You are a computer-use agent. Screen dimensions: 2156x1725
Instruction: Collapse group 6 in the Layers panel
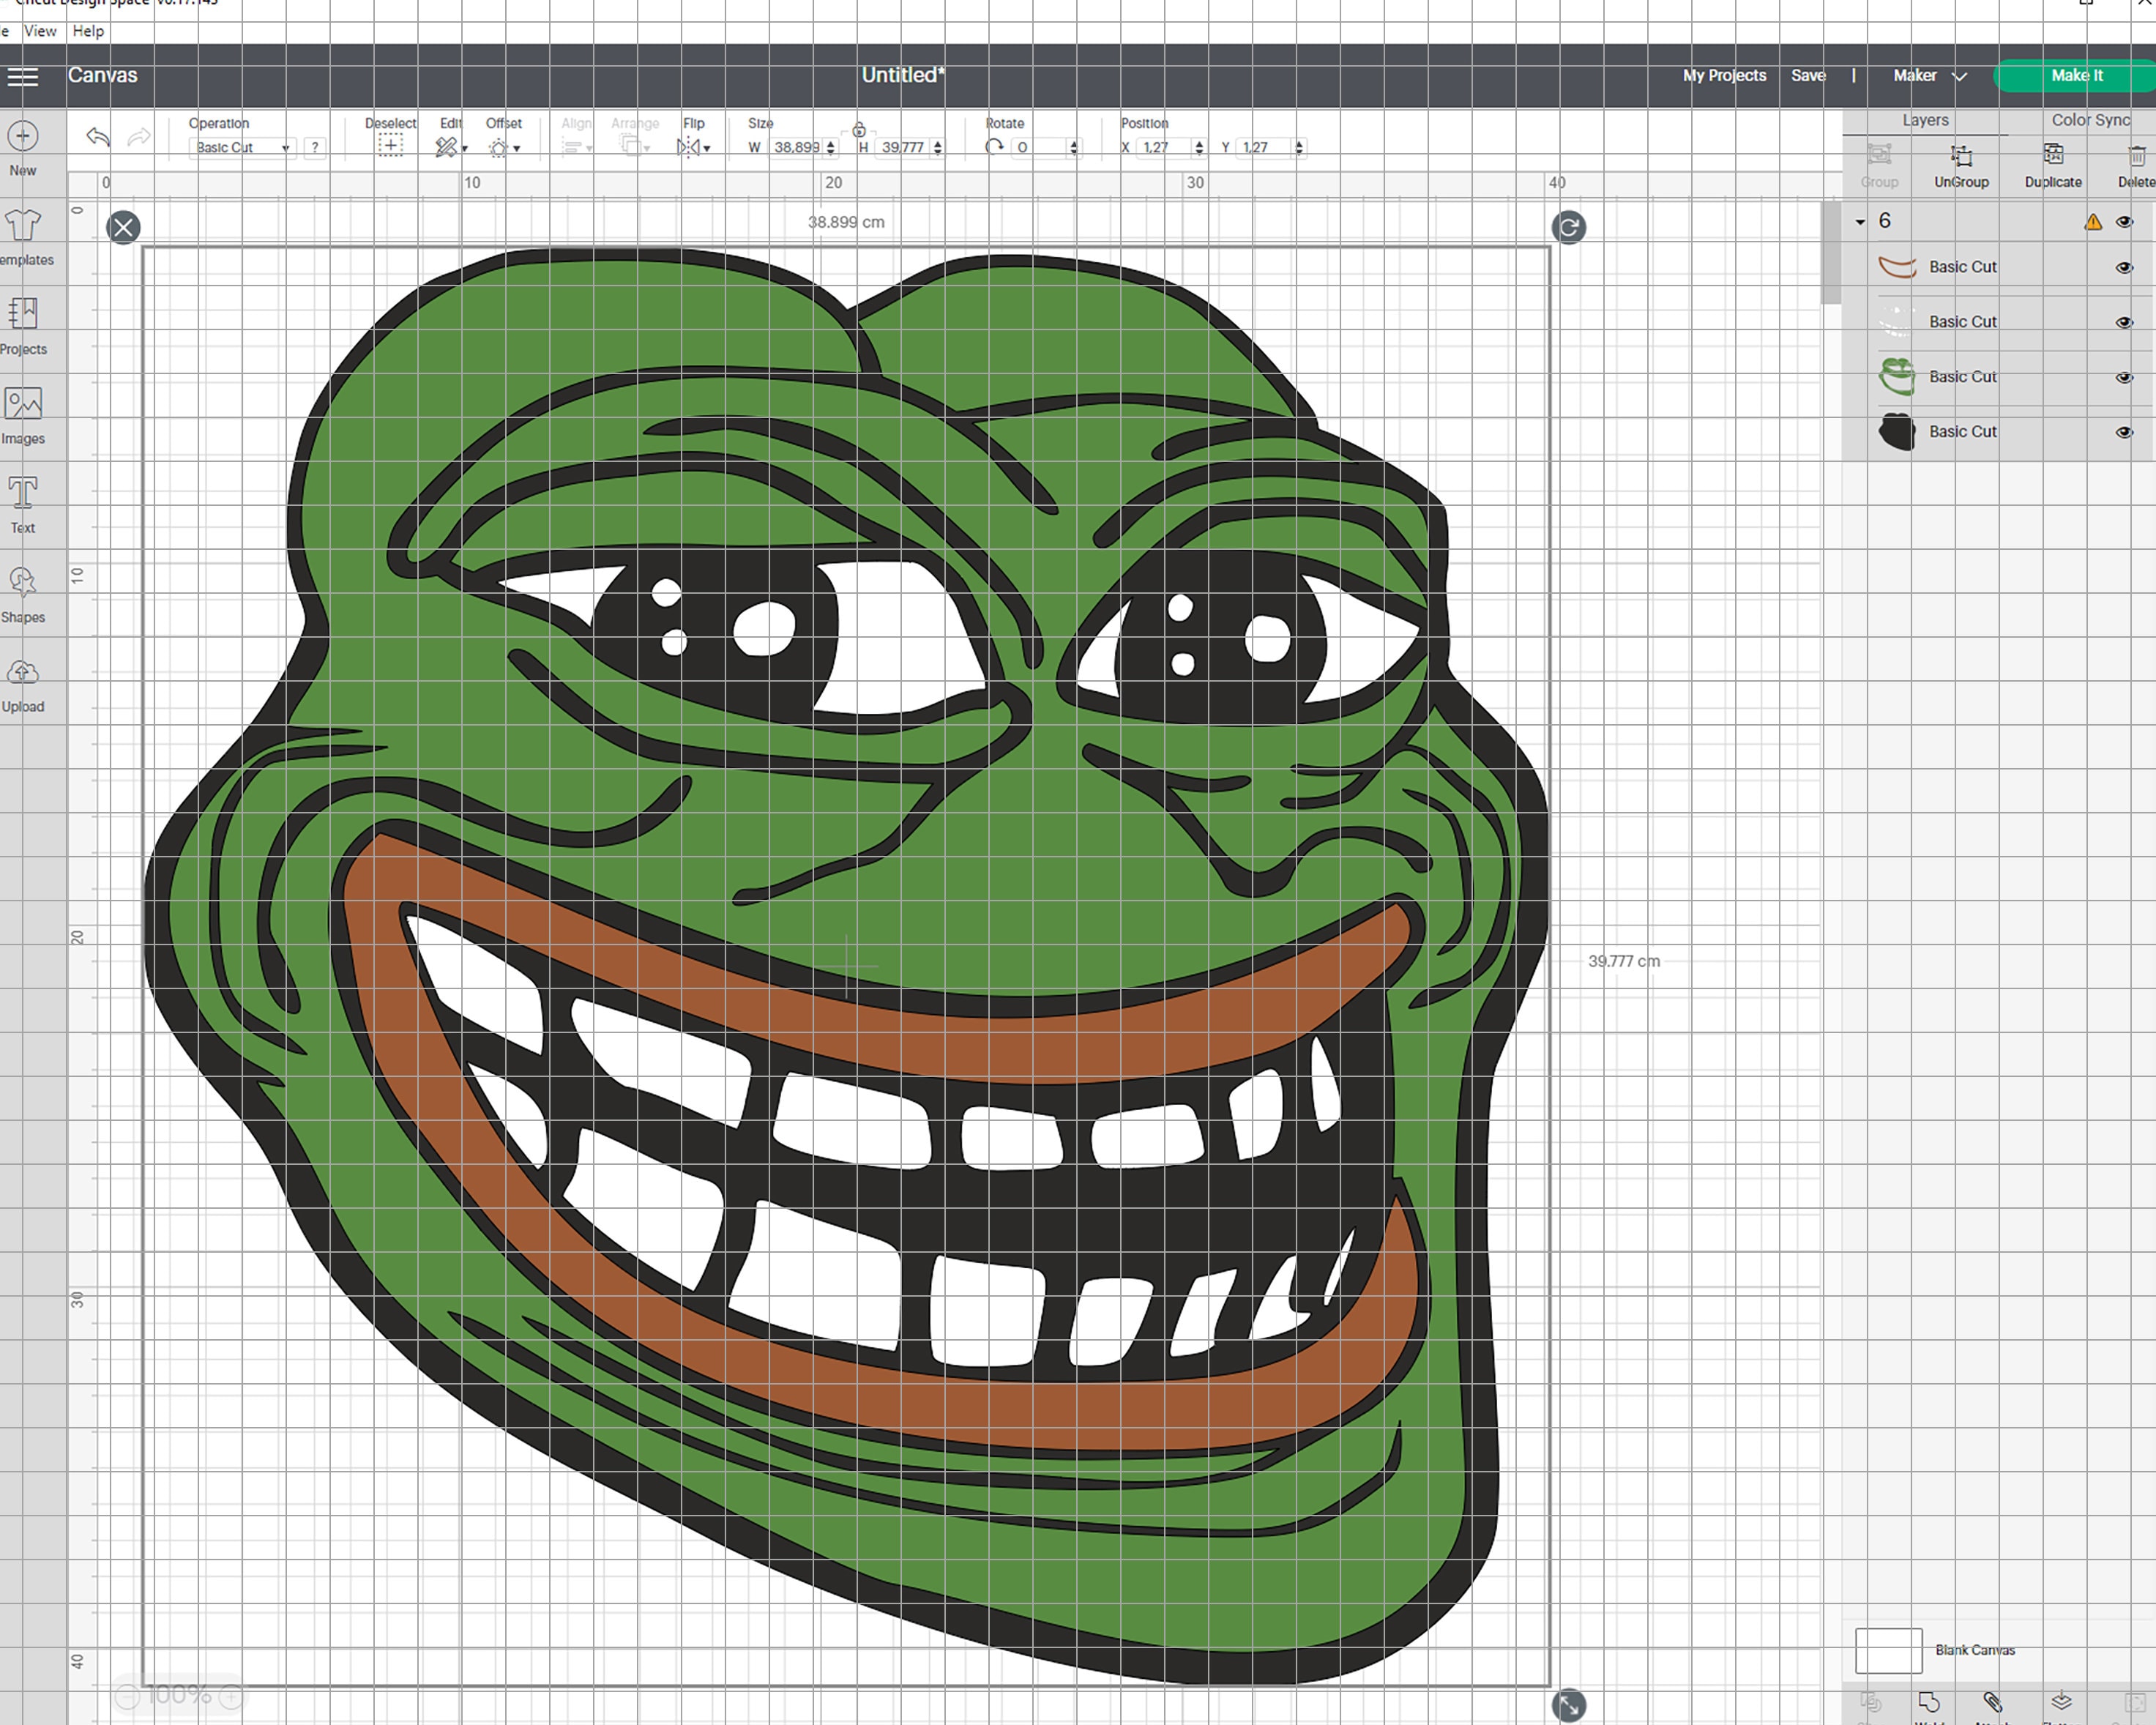(1861, 221)
